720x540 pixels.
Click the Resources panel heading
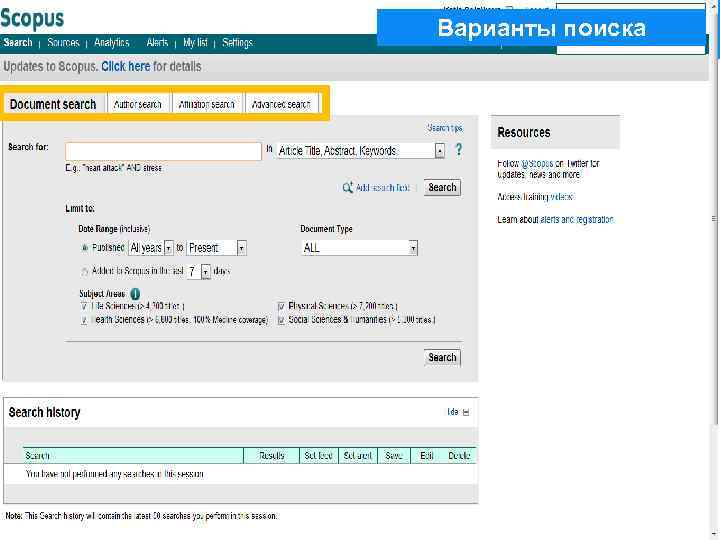pyautogui.click(x=523, y=132)
